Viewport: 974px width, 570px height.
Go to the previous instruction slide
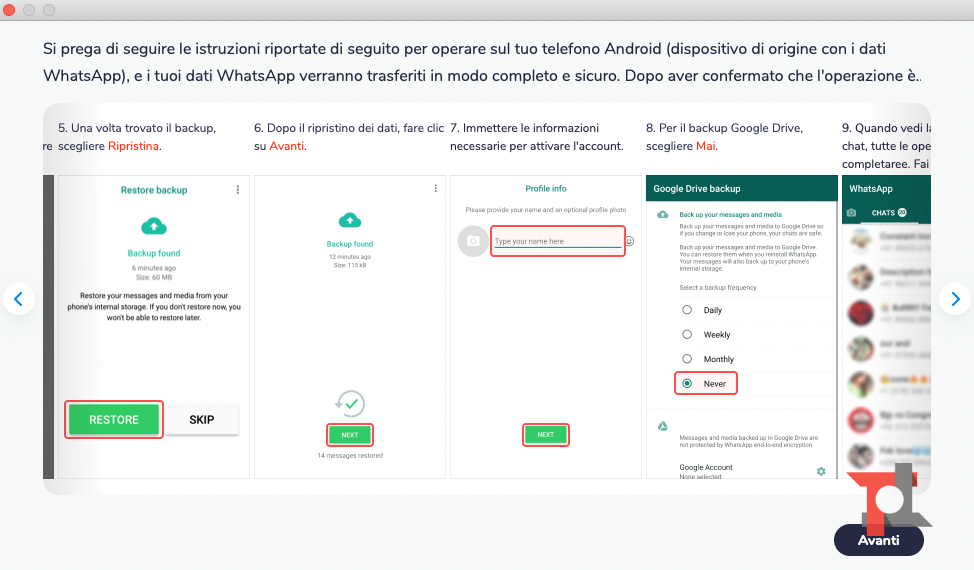(x=19, y=299)
